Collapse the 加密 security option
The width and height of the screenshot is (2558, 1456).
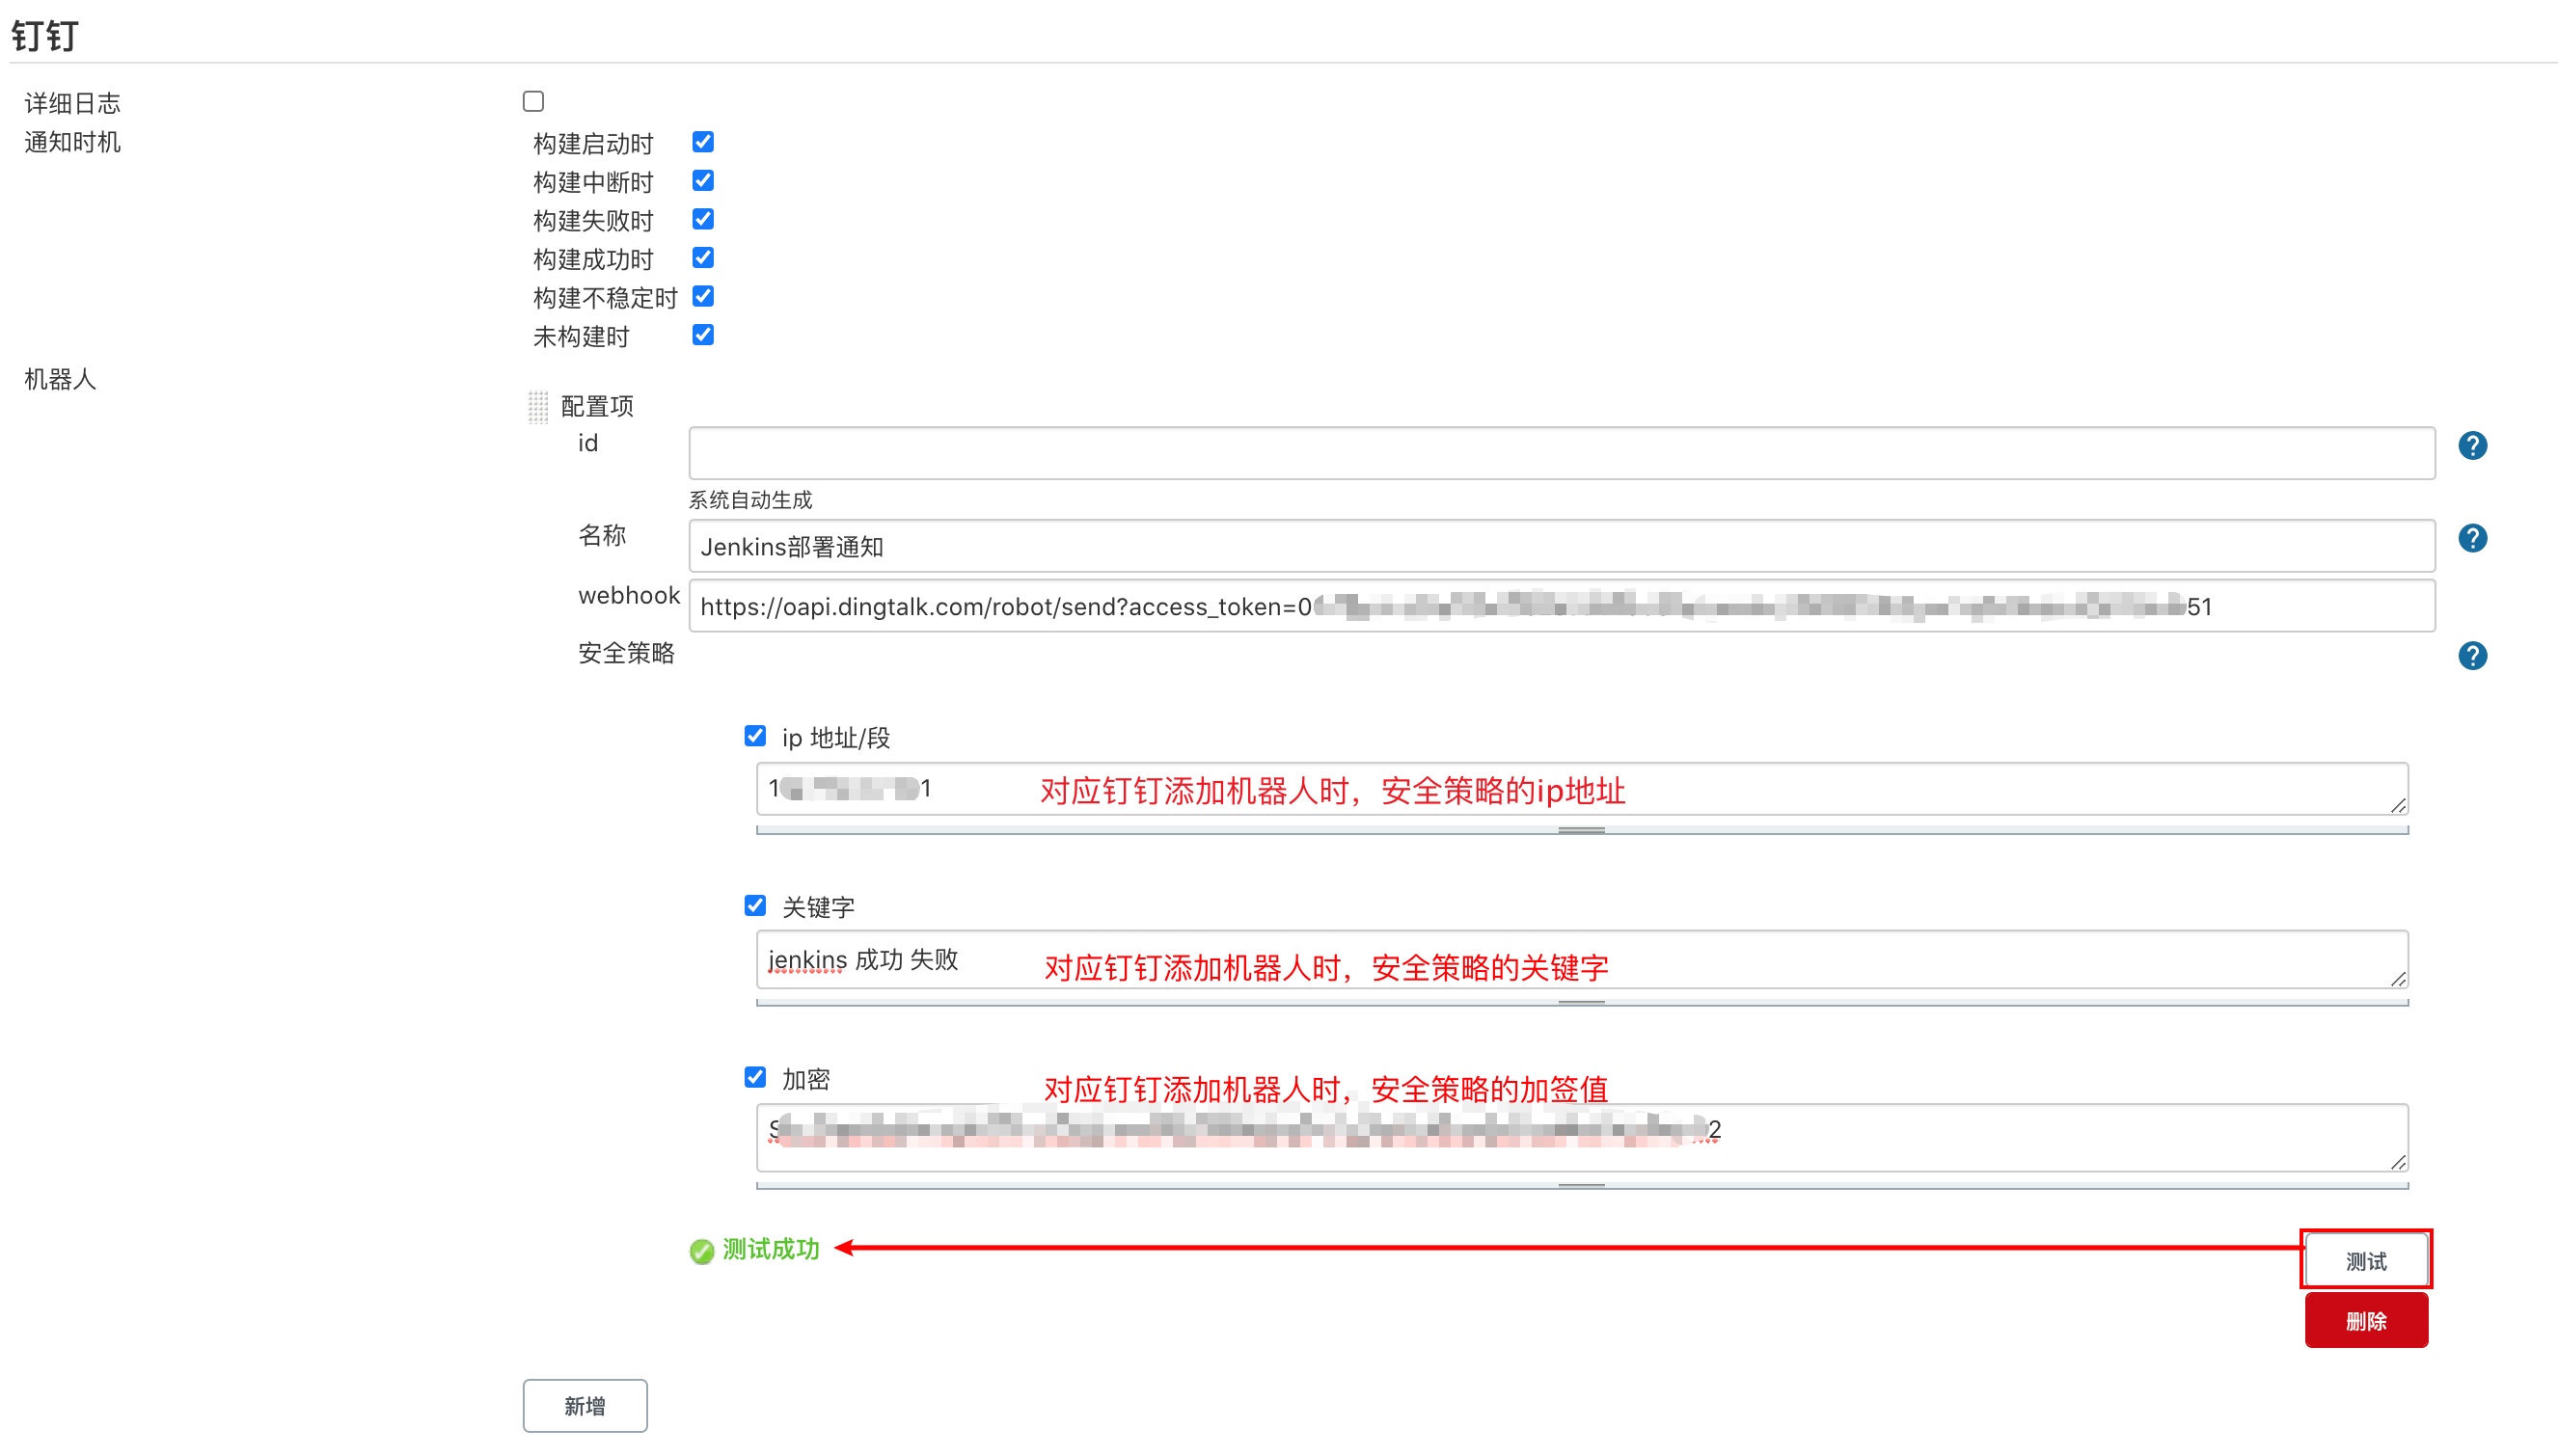pos(755,1077)
